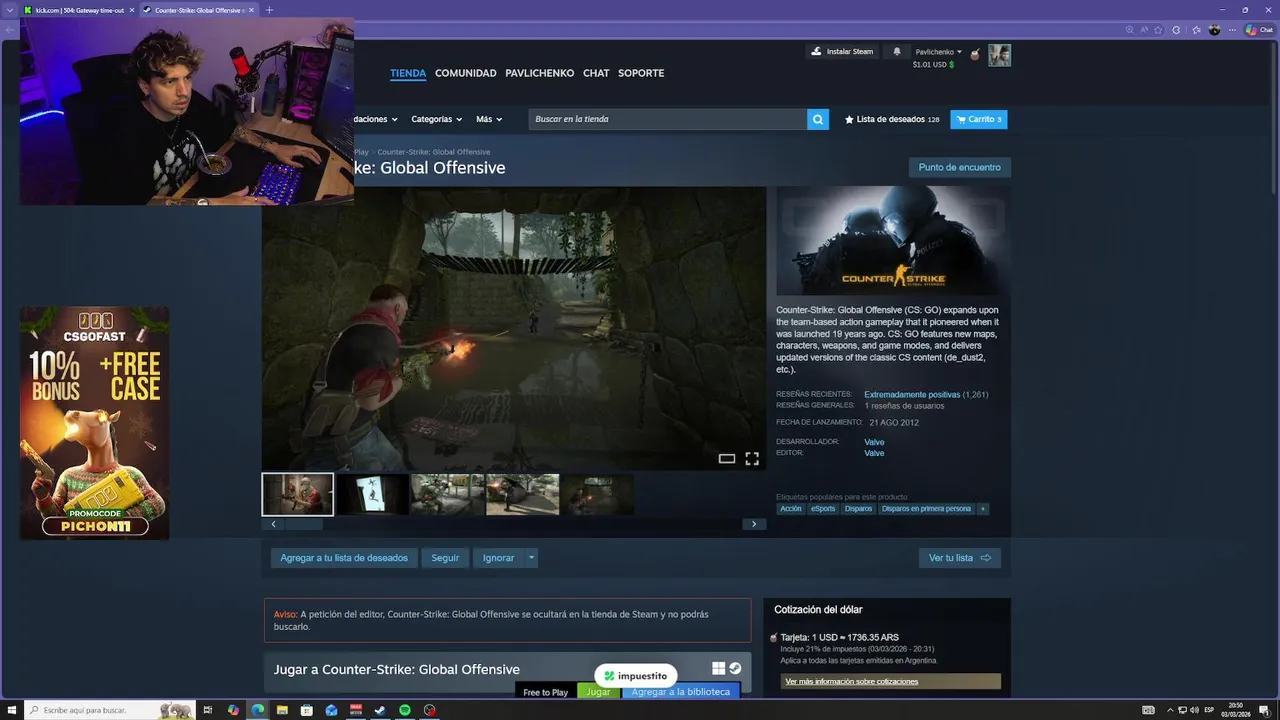
Task: Focus the Buscar en la tienda field
Action: pyautogui.click(x=668, y=119)
